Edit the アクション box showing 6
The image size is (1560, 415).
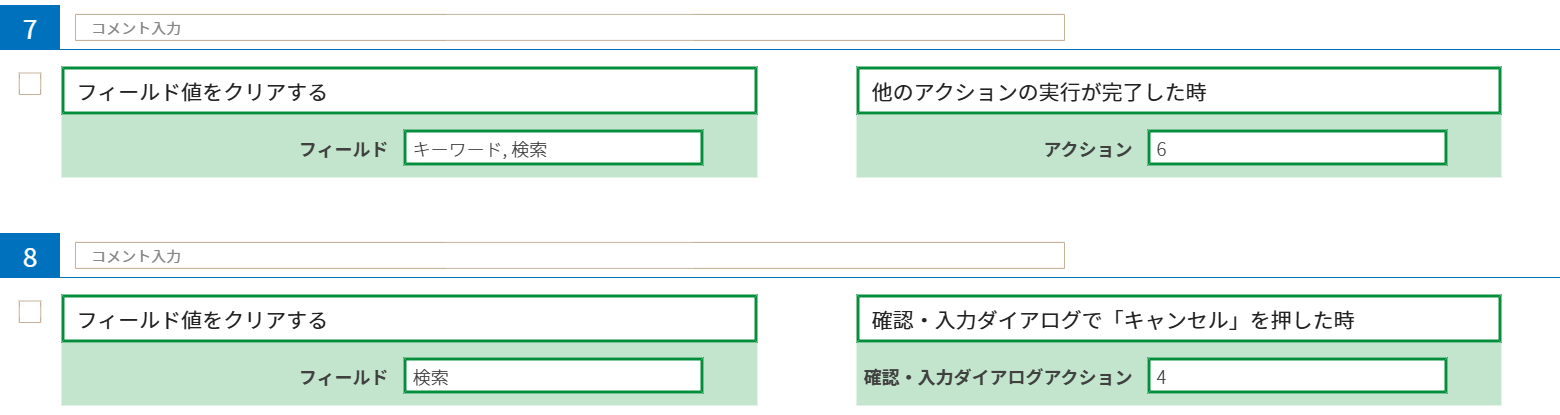1297,148
